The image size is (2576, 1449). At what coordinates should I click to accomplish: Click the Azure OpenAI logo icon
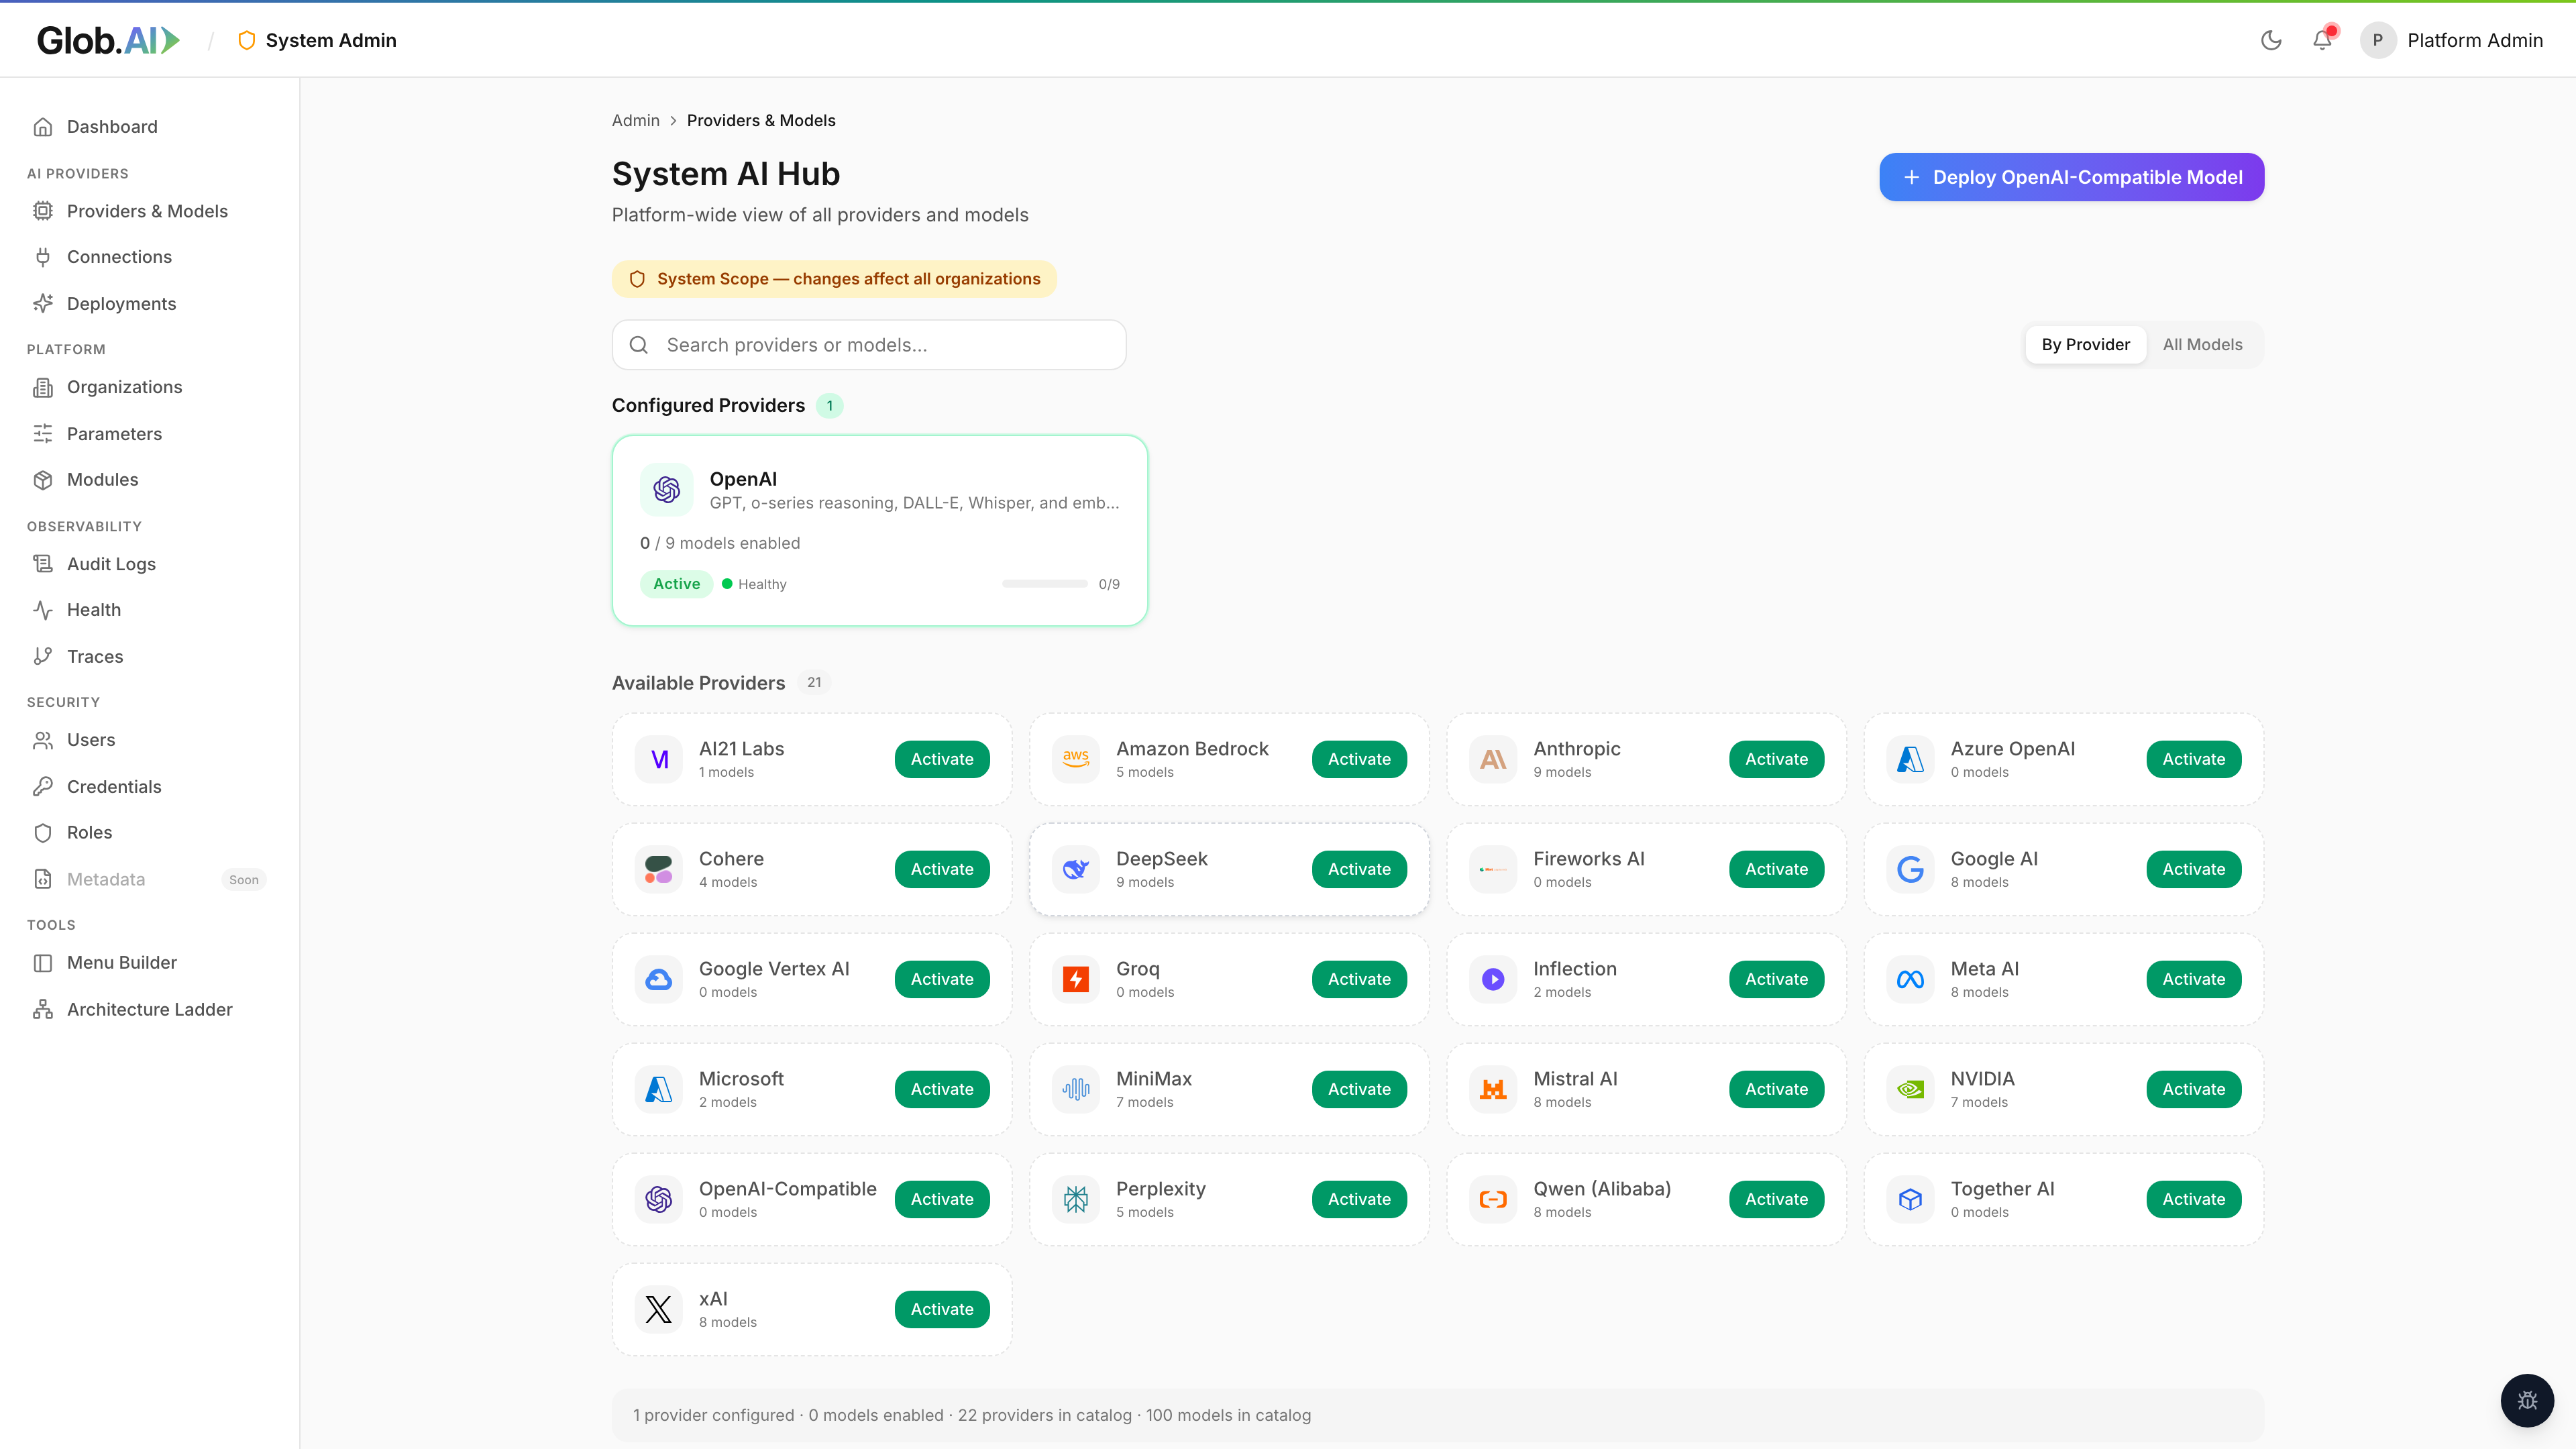pos(1910,759)
